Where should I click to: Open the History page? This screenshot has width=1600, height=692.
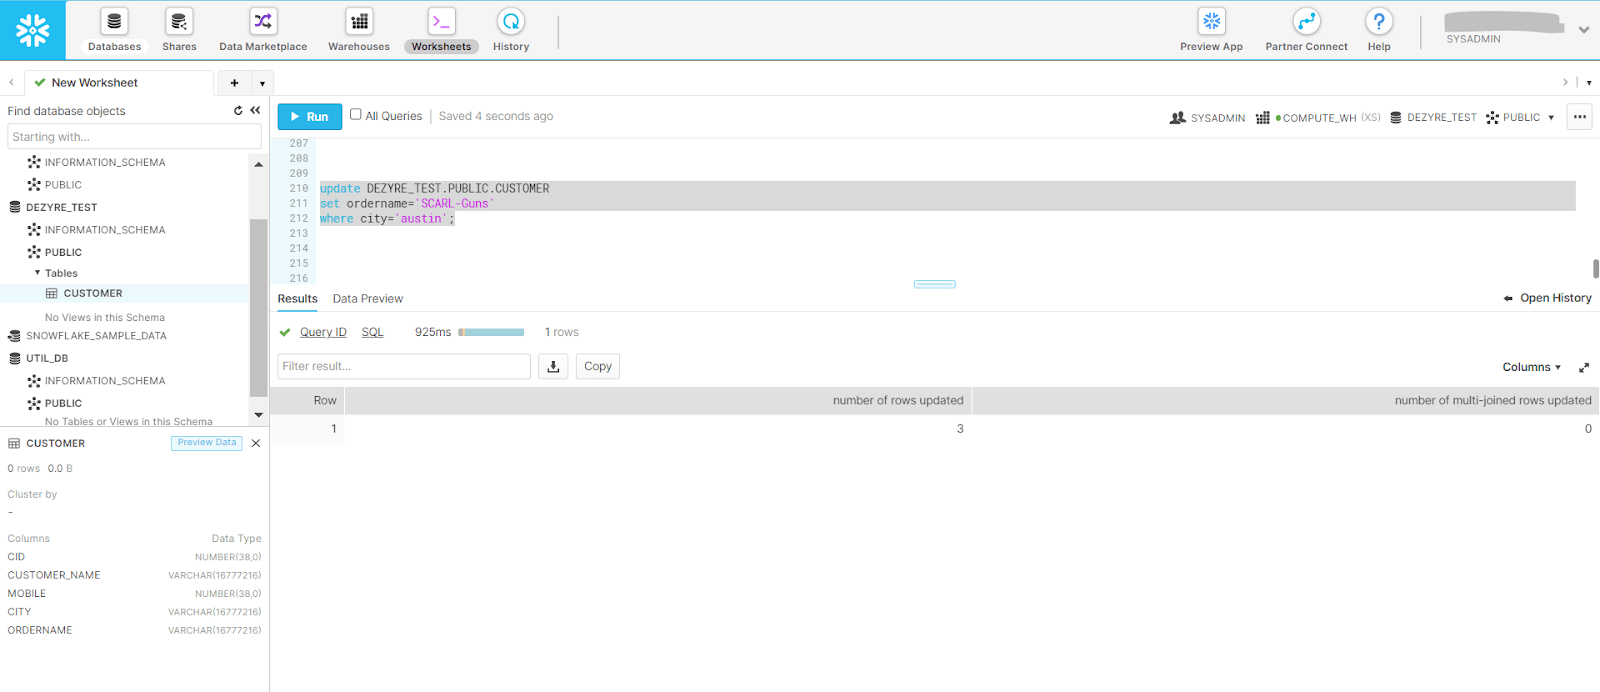click(511, 30)
